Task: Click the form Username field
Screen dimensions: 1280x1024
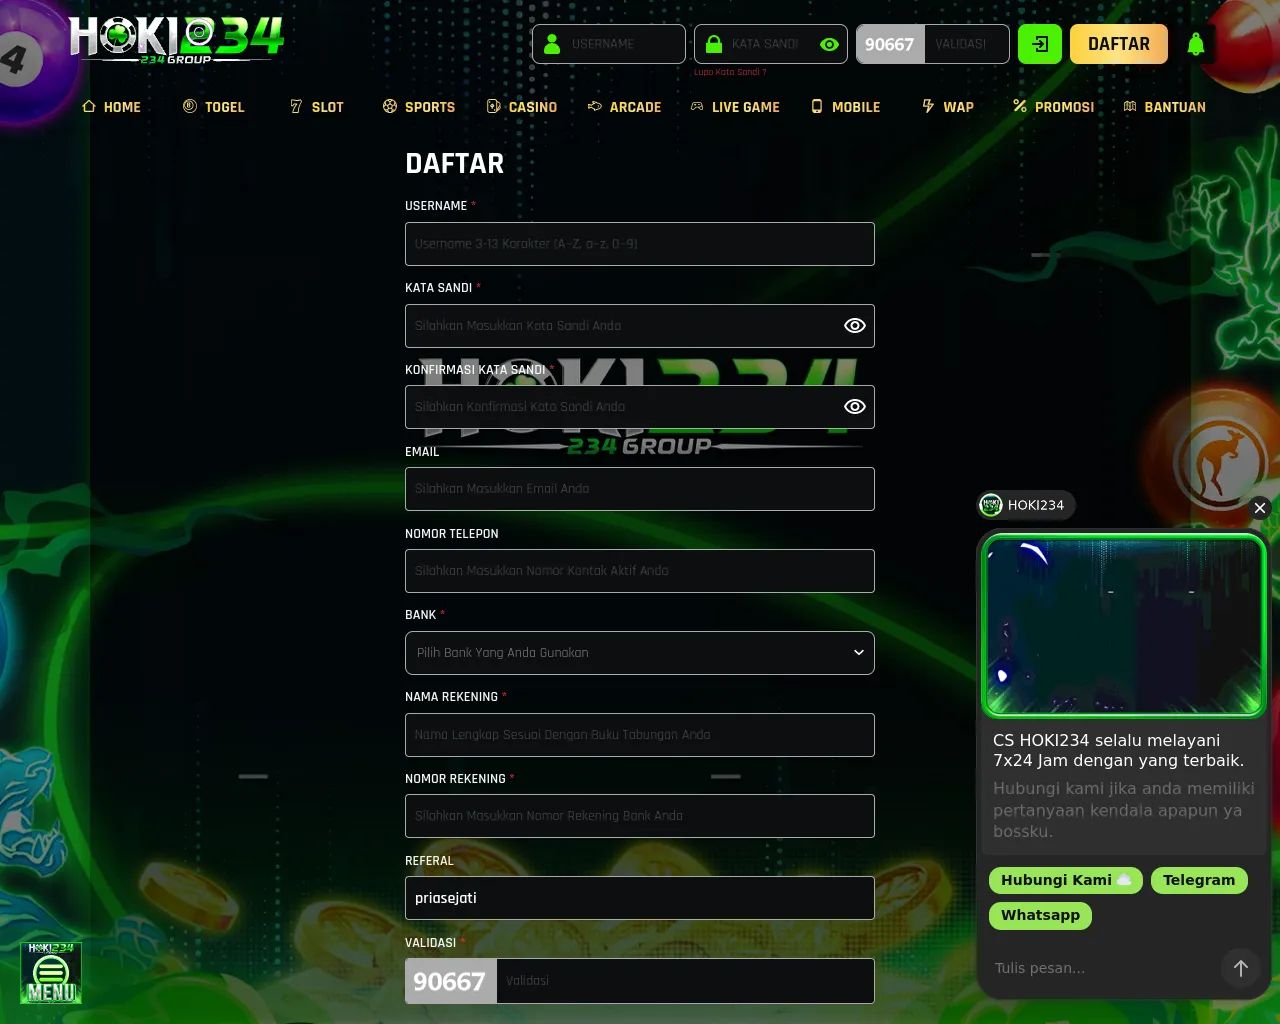Action: [640, 244]
